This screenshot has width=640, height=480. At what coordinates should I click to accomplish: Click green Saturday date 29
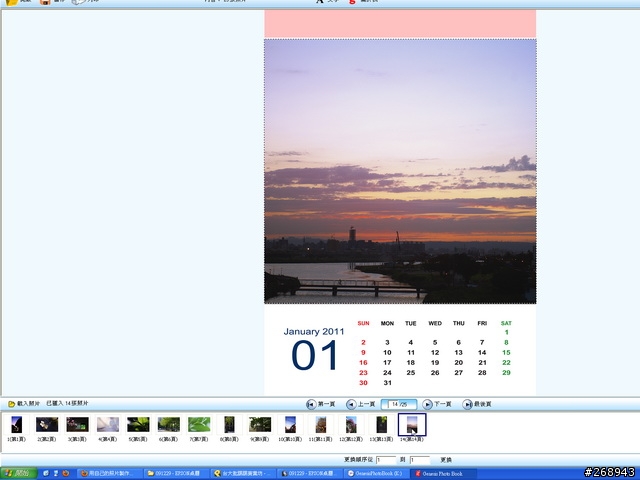click(507, 373)
